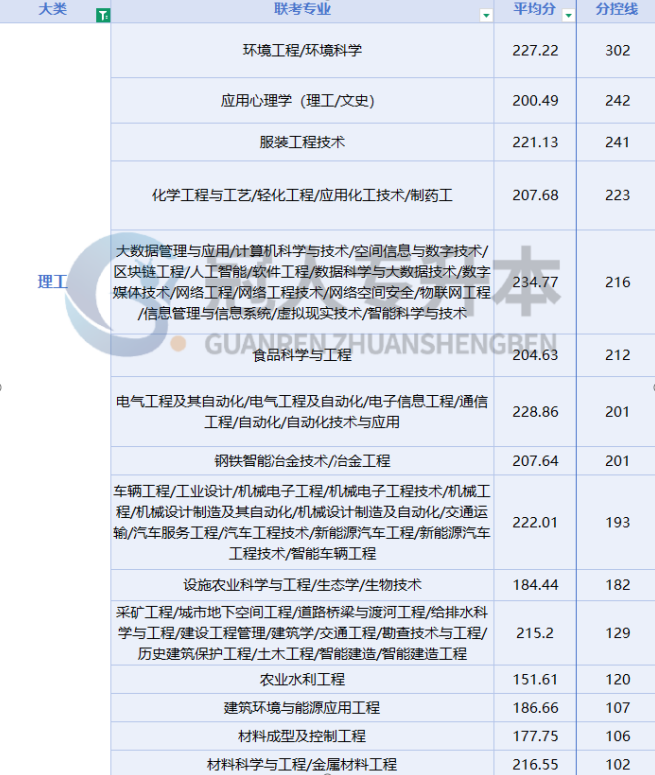Click the 分控线 column header

[617, 9]
